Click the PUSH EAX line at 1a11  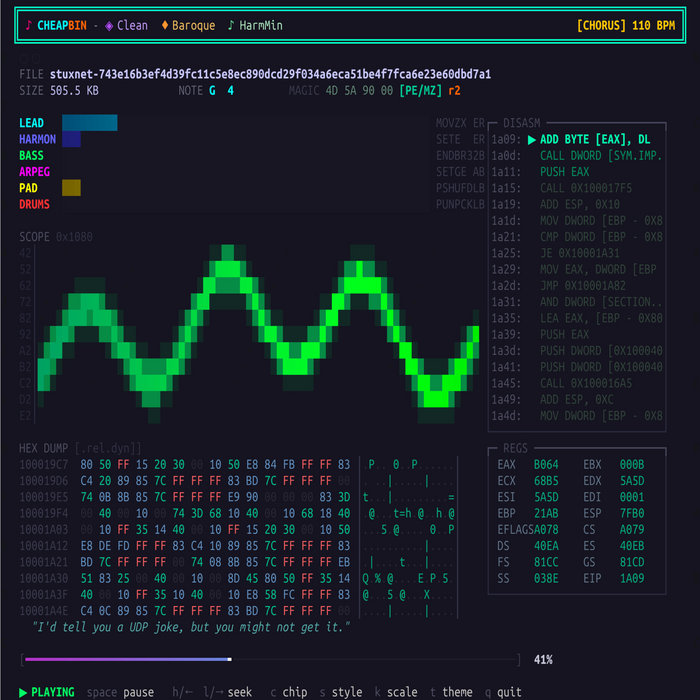pos(564,171)
